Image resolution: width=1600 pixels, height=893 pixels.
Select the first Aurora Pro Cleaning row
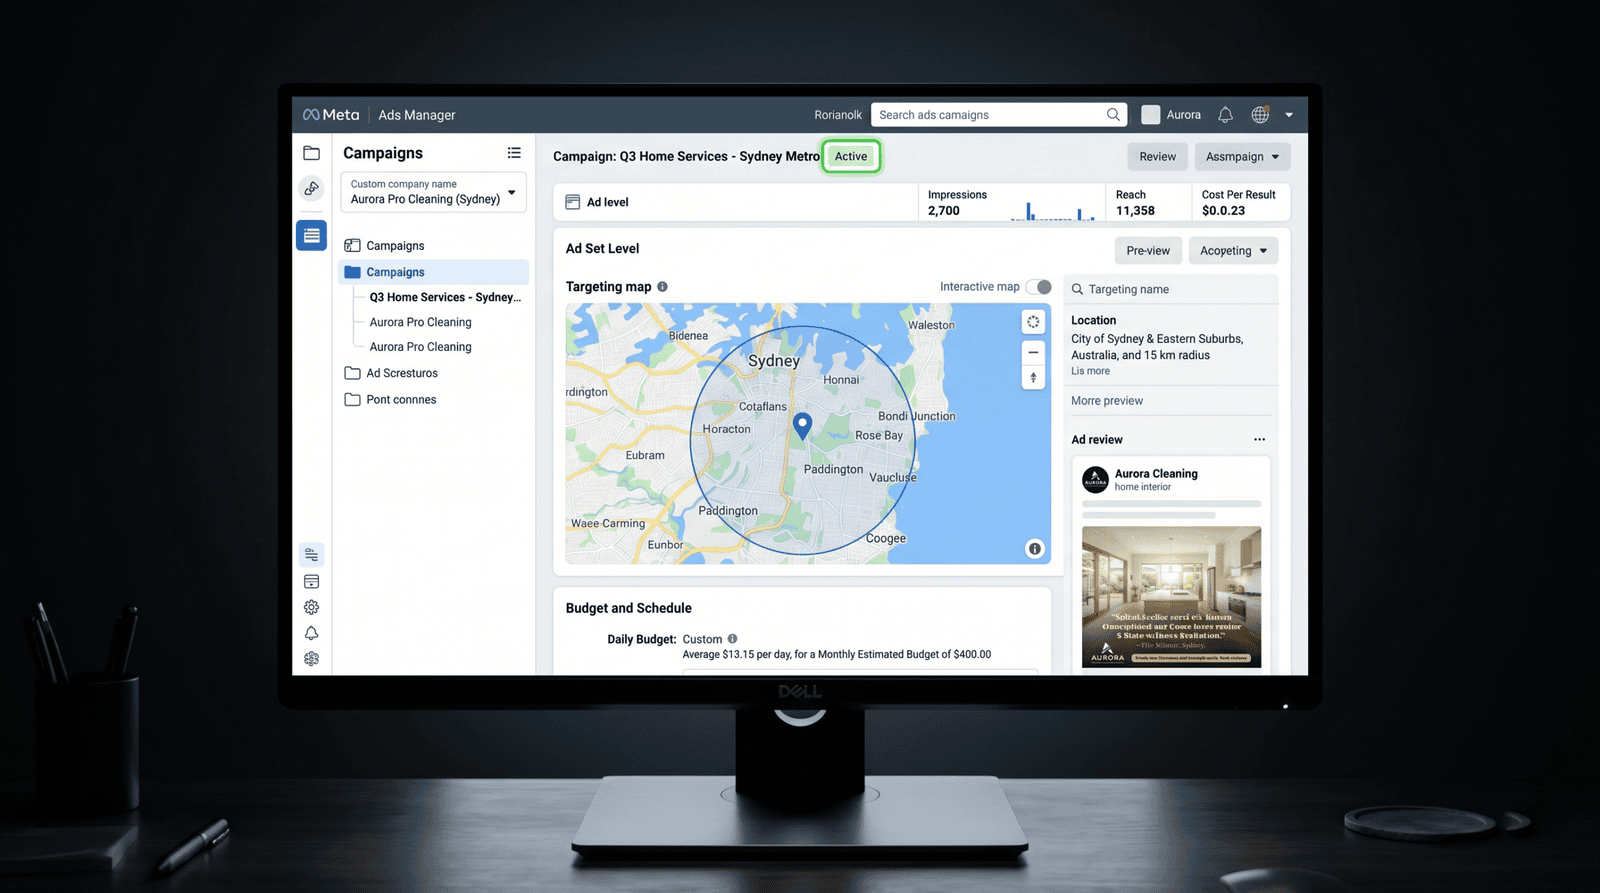[420, 322]
